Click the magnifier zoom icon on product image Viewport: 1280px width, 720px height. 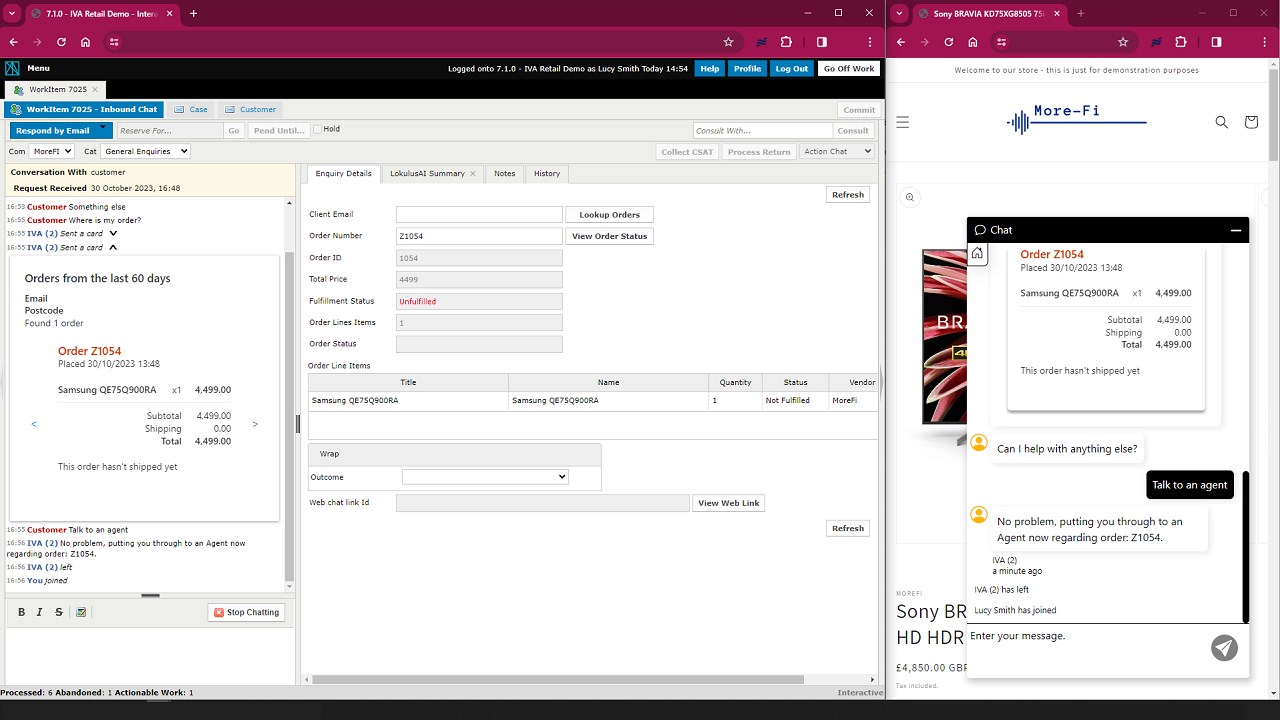click(909, 196)
